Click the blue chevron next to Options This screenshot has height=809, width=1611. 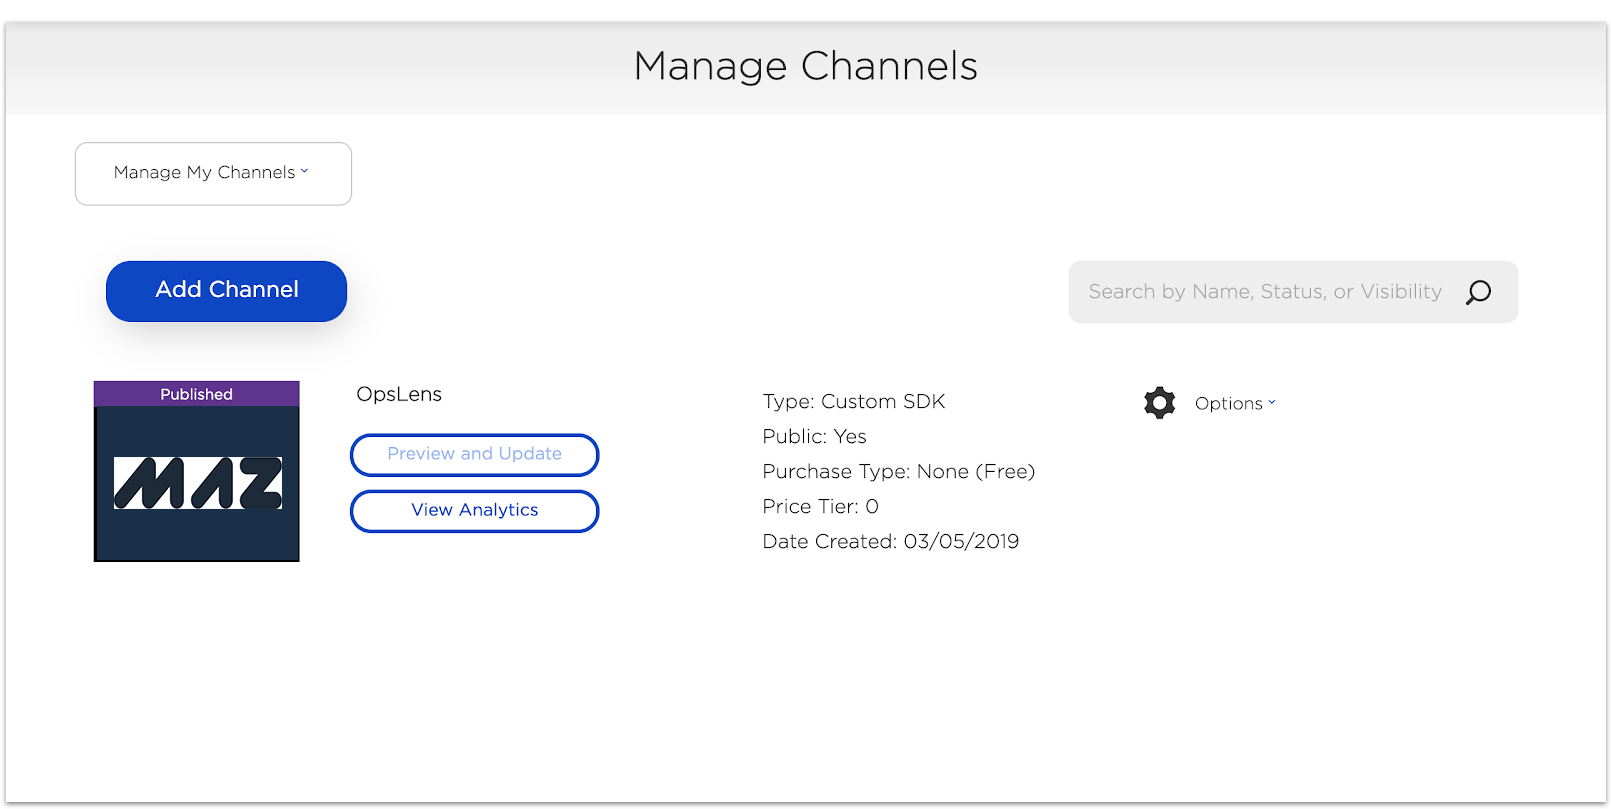point(1272,403)
